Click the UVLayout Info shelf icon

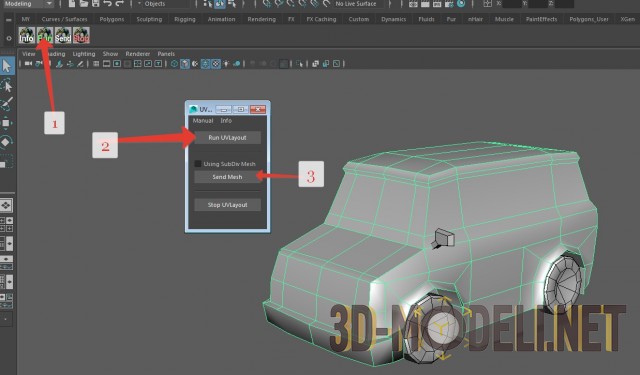click(27, 36)
